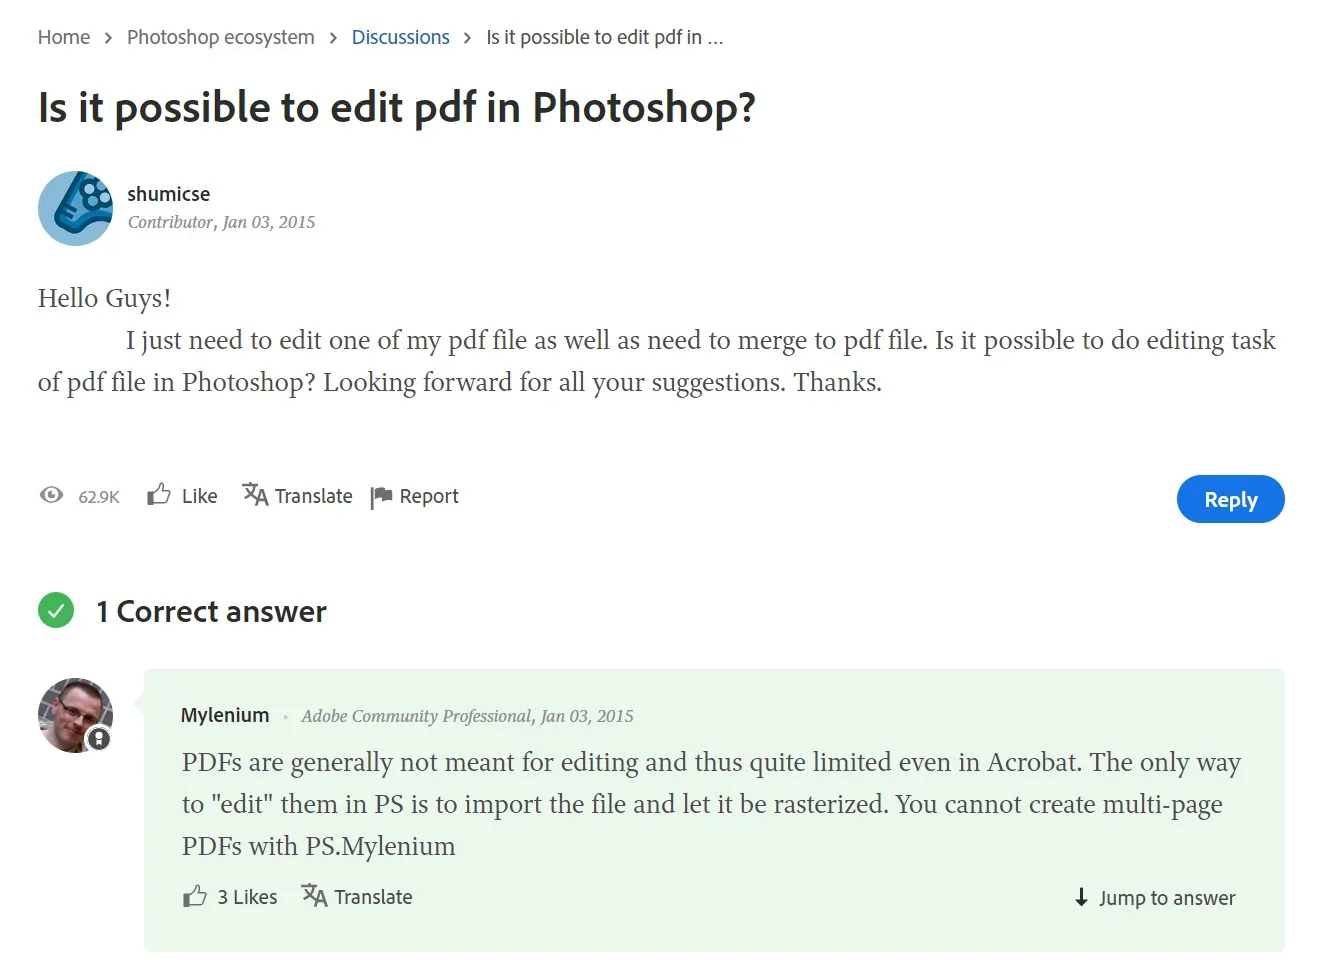Click shumicse's profile avatar
The height and width of the screenshot is (960, 1320).
click(75, 208)
